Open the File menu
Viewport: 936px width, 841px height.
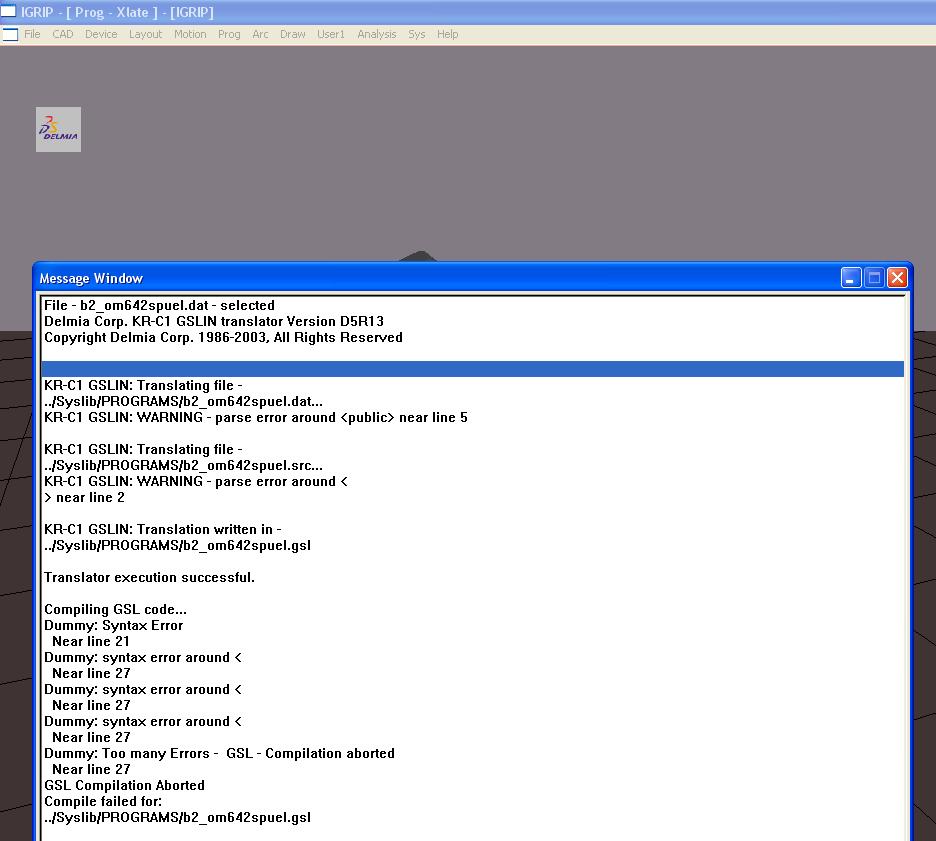click(x=32, y=35)
